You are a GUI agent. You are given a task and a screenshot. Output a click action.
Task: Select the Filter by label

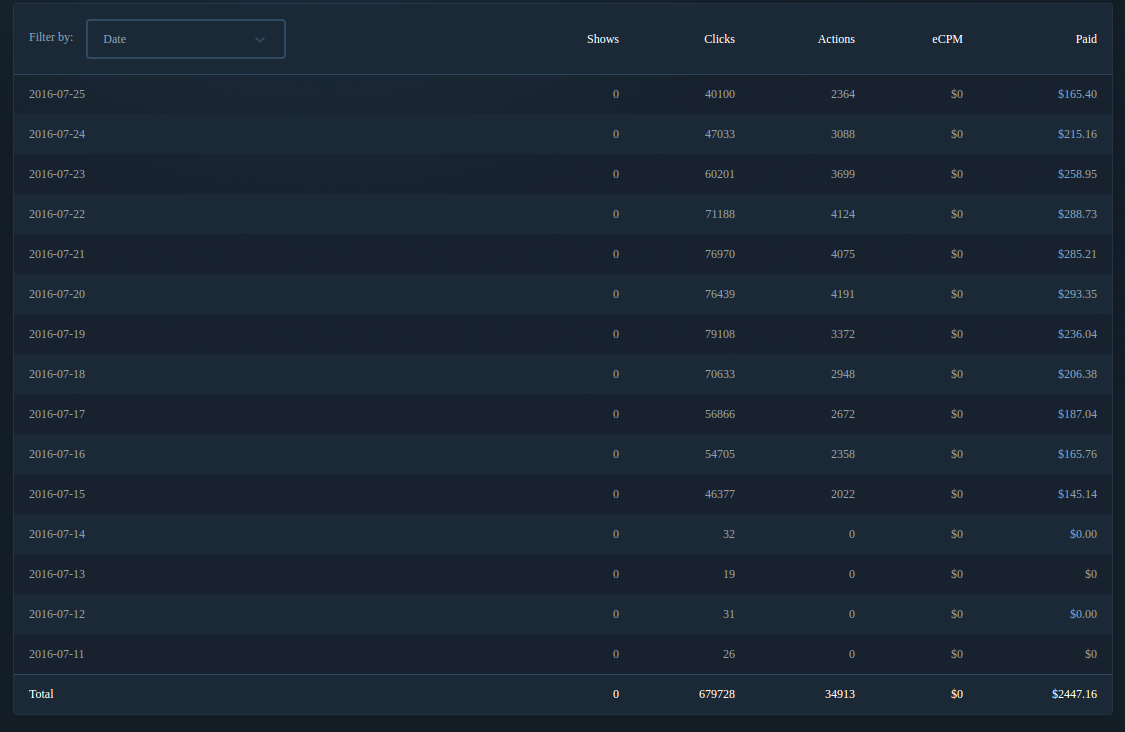pyautogui.click(x=51, y=37)
